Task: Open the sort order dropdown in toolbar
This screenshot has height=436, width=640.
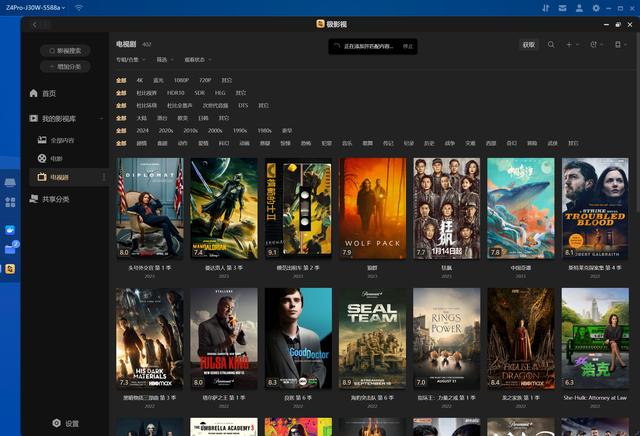Action: point(596,44)
